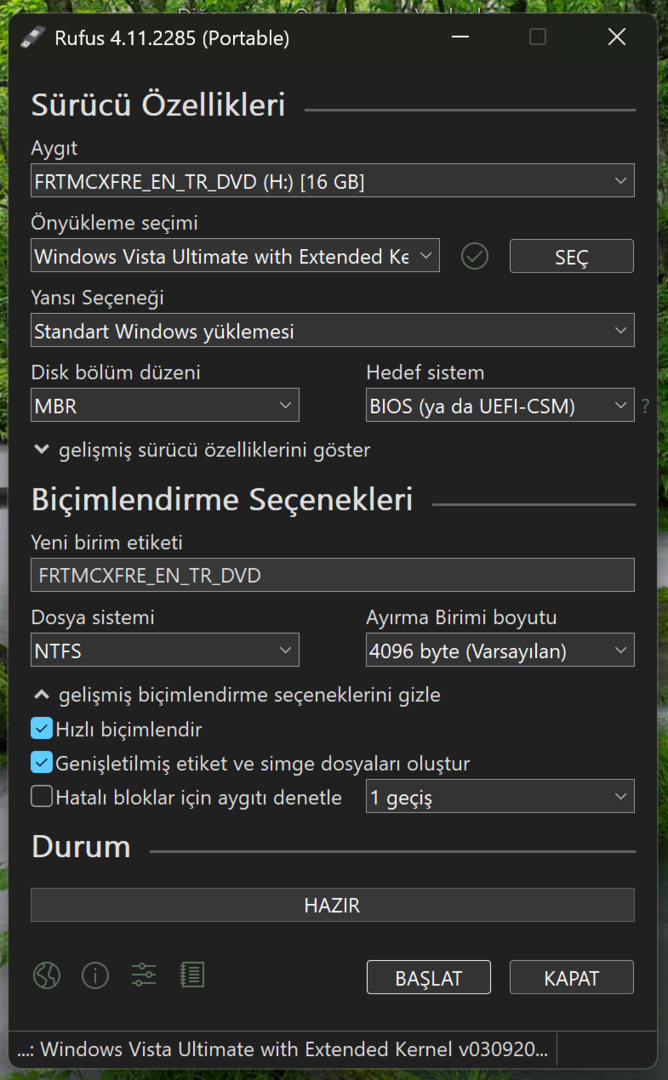Open the 1 geçiş passes dropdown
The width and height of the screenshot is (668, 1080).
(x=500, y=796)
